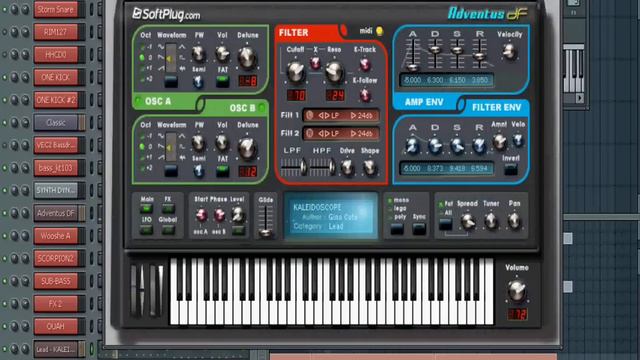Select the Storm Snare channel
Image resolution: width=640 pixels, height=360 pixels.
[x=56, y=9]
